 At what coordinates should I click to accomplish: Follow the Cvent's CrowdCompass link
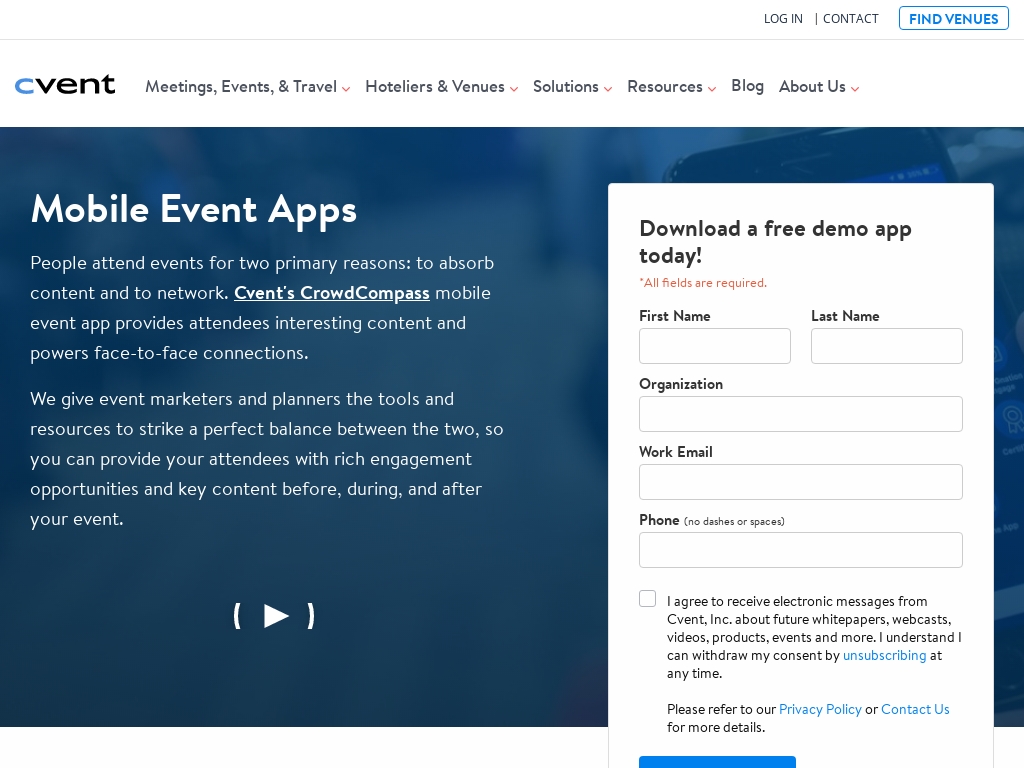point(332,293)
